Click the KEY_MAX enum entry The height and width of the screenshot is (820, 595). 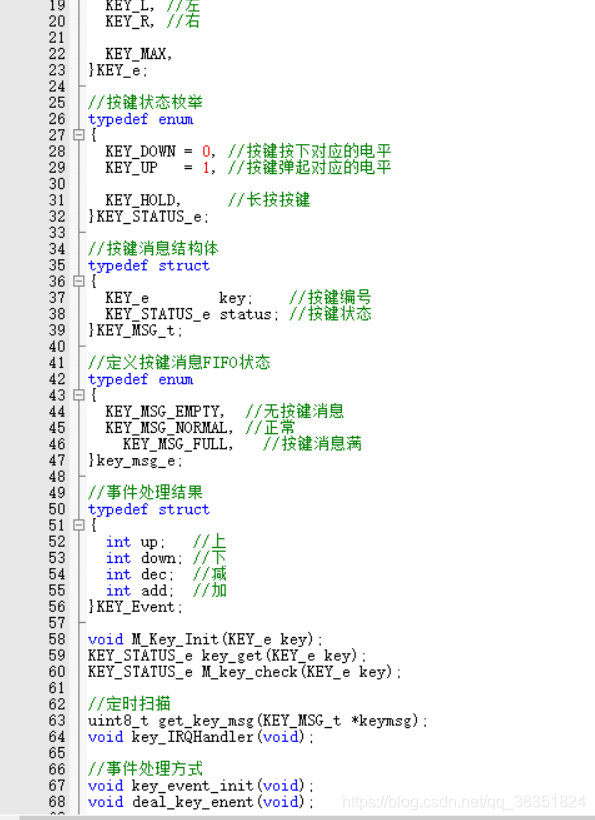(x=139, y=54)
